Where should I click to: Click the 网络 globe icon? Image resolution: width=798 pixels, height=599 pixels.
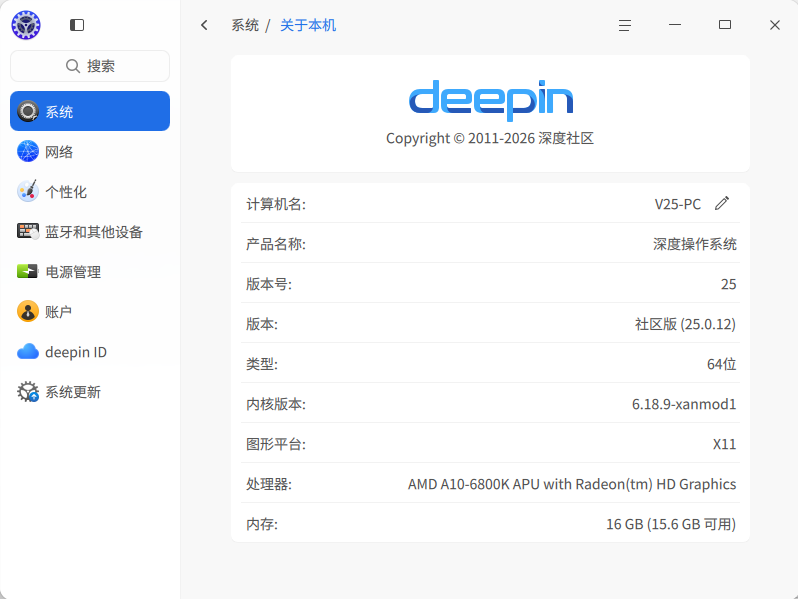[x=27, y=151]
